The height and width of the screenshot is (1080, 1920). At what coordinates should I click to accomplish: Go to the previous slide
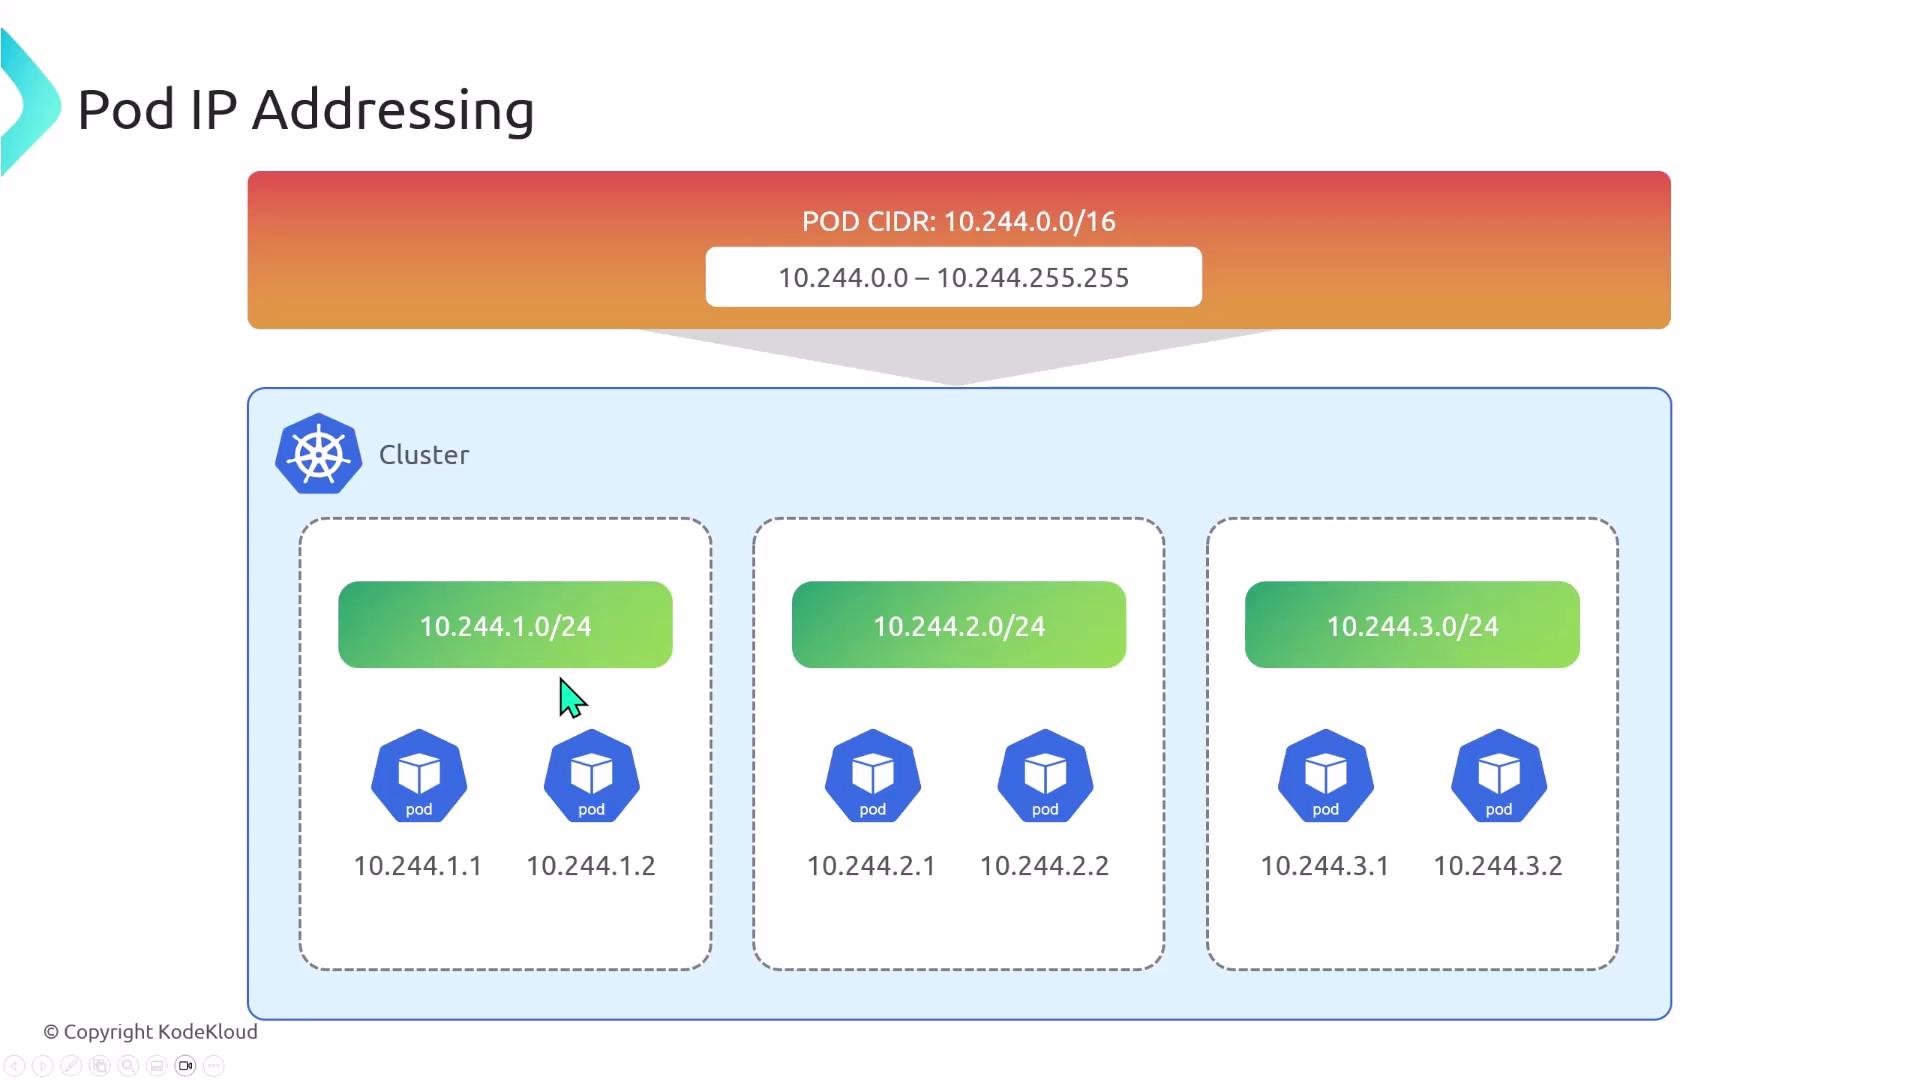tap(14, 1066)
